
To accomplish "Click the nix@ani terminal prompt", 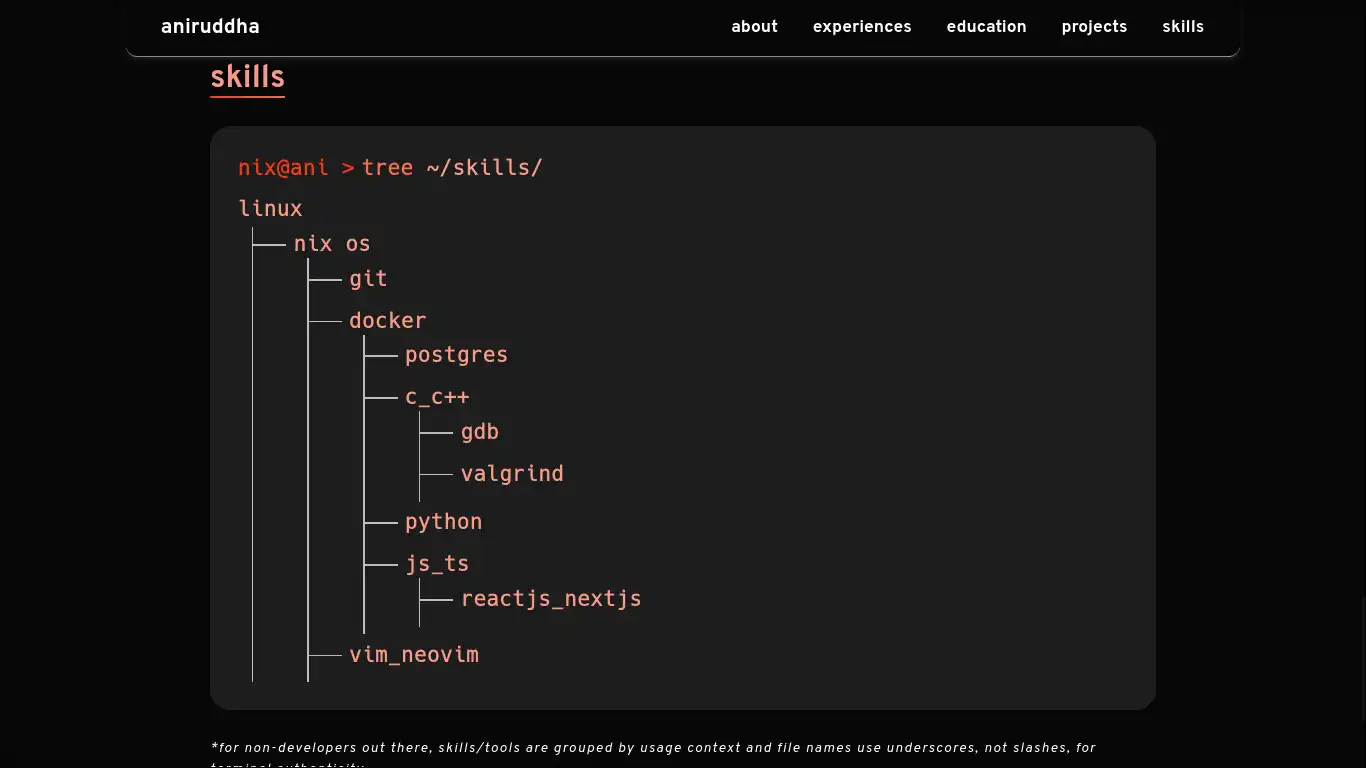I will pos(283,168).
